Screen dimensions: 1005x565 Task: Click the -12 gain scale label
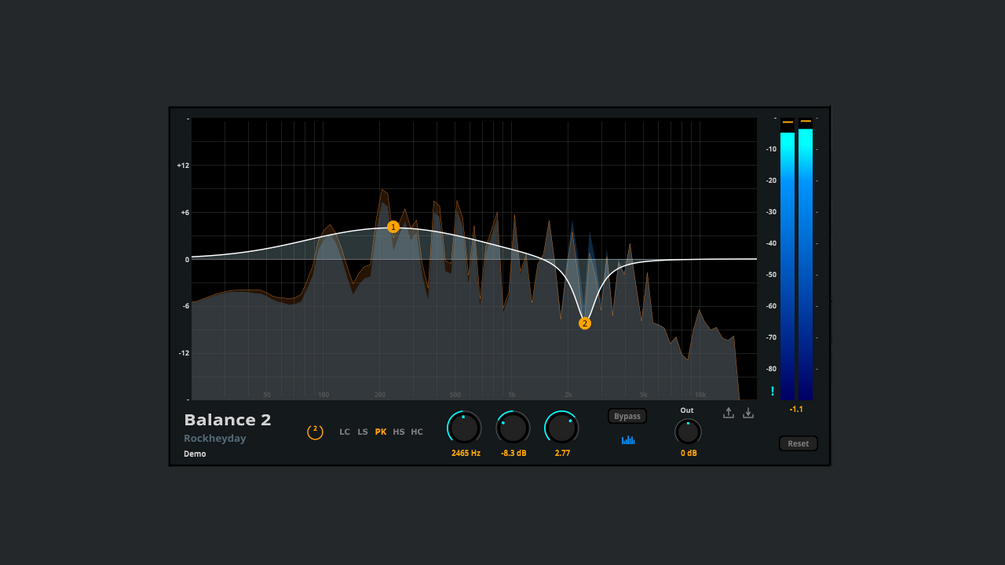[x=184, y=353]
